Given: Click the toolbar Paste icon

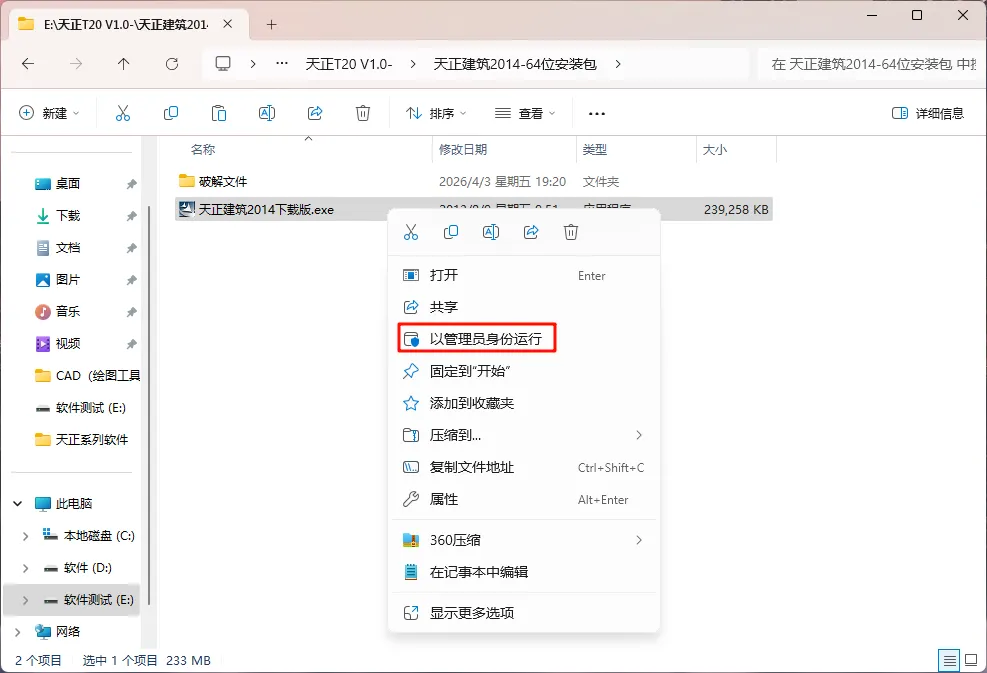Looking at the screenshot, I should (x=218, y=113).
